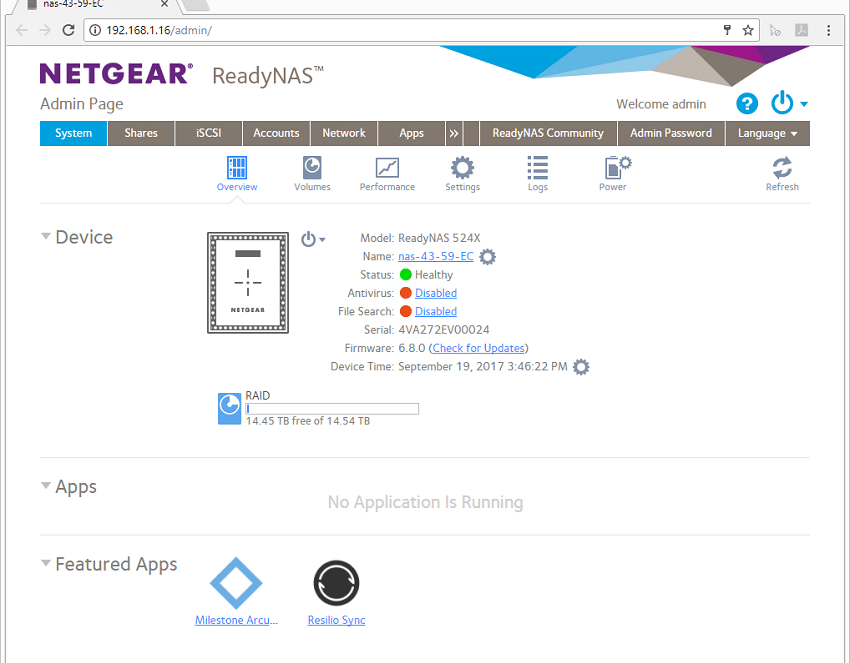
Task: Bookmark this page with the star
Action: (x=748, y=30)
